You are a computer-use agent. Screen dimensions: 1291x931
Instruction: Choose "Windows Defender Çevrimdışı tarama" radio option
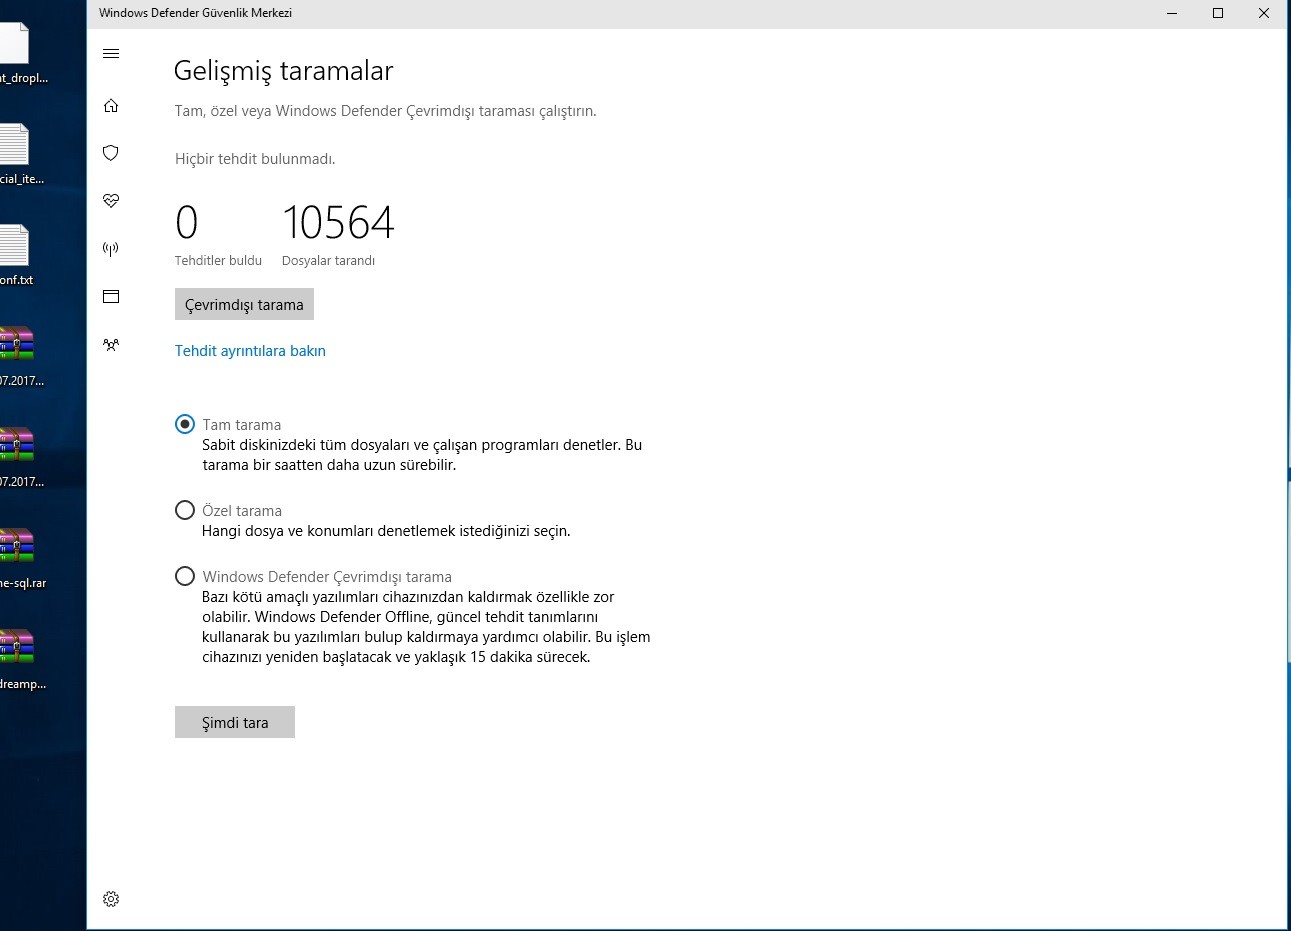pos(185,576)
